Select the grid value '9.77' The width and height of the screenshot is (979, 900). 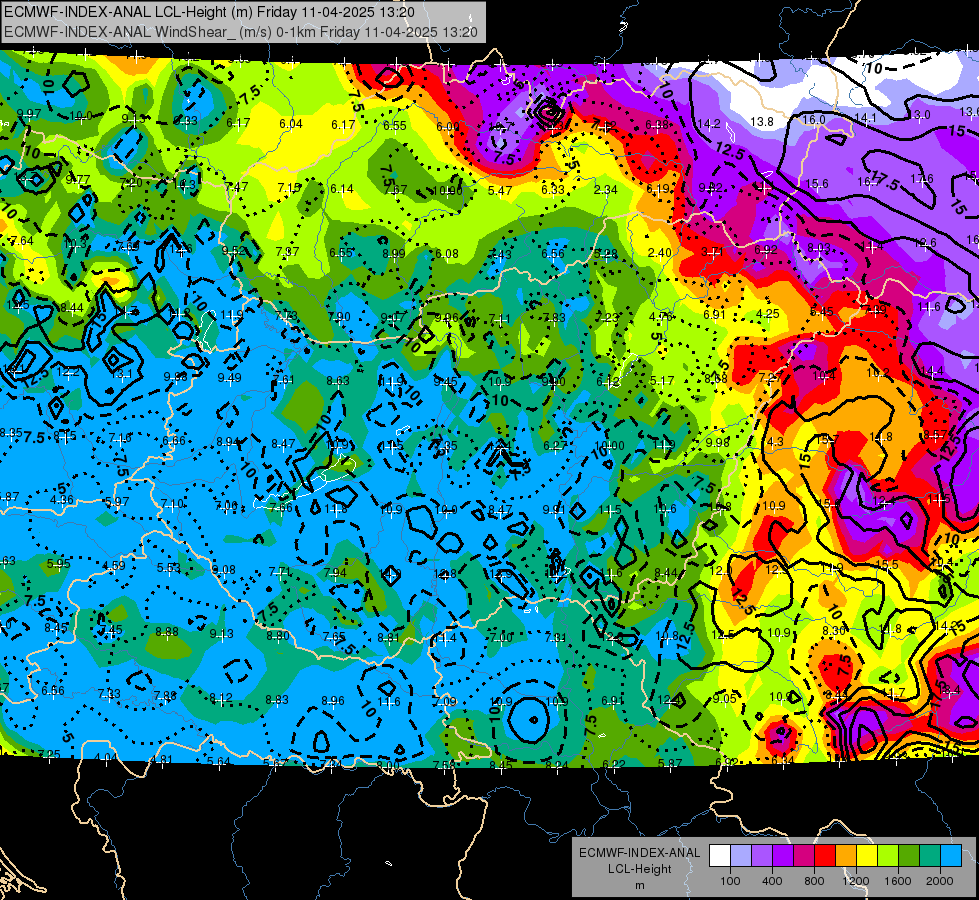click(x=77, y=180)
